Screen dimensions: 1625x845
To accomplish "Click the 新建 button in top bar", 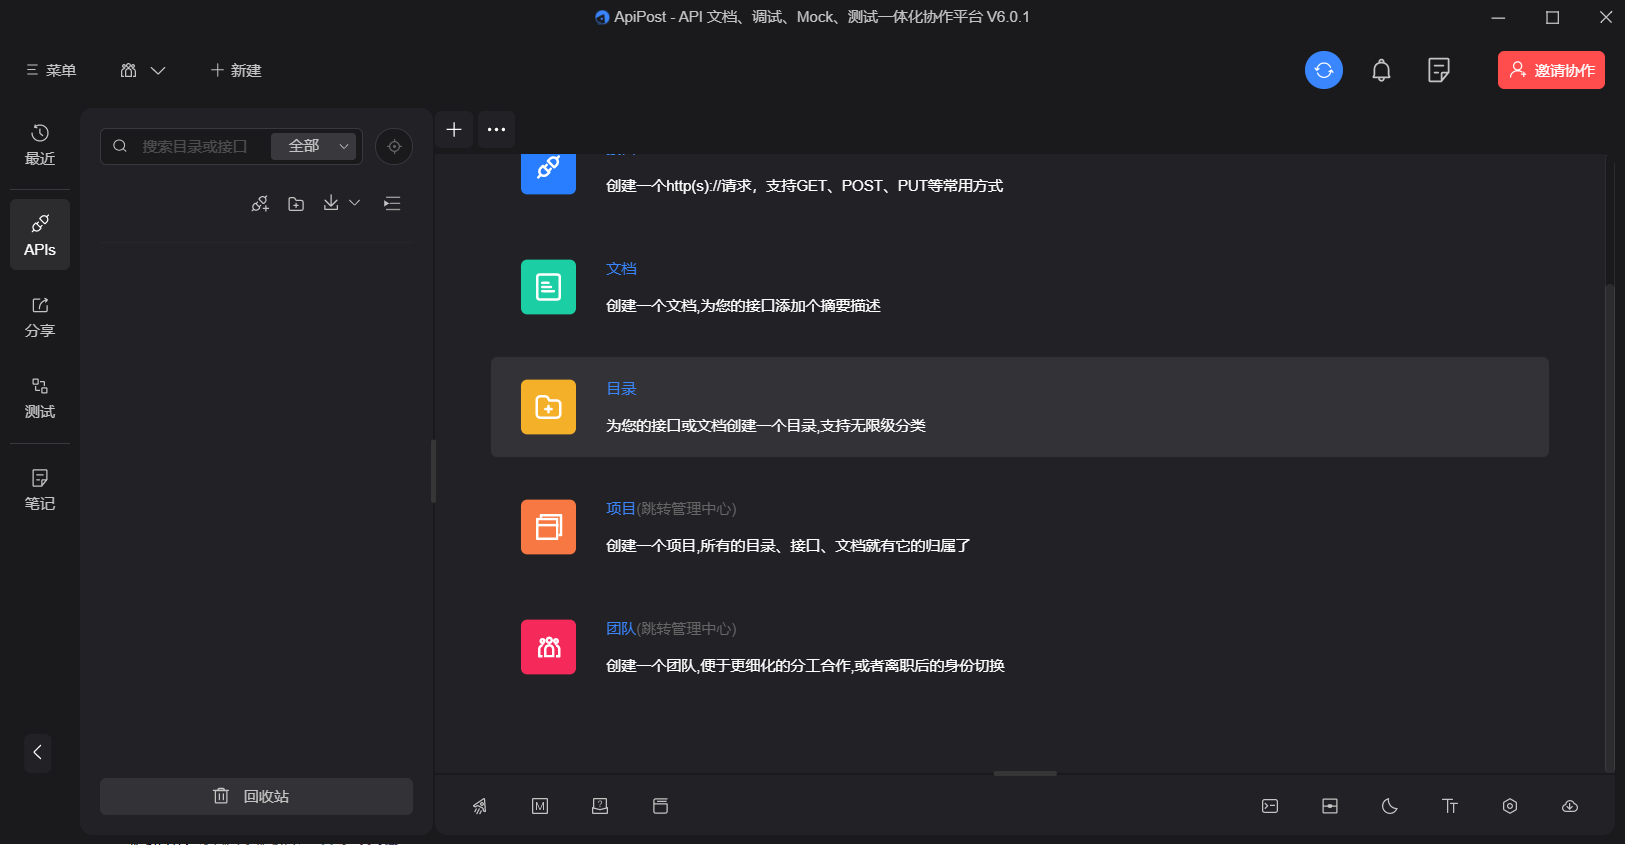I will tap(236, 71).
